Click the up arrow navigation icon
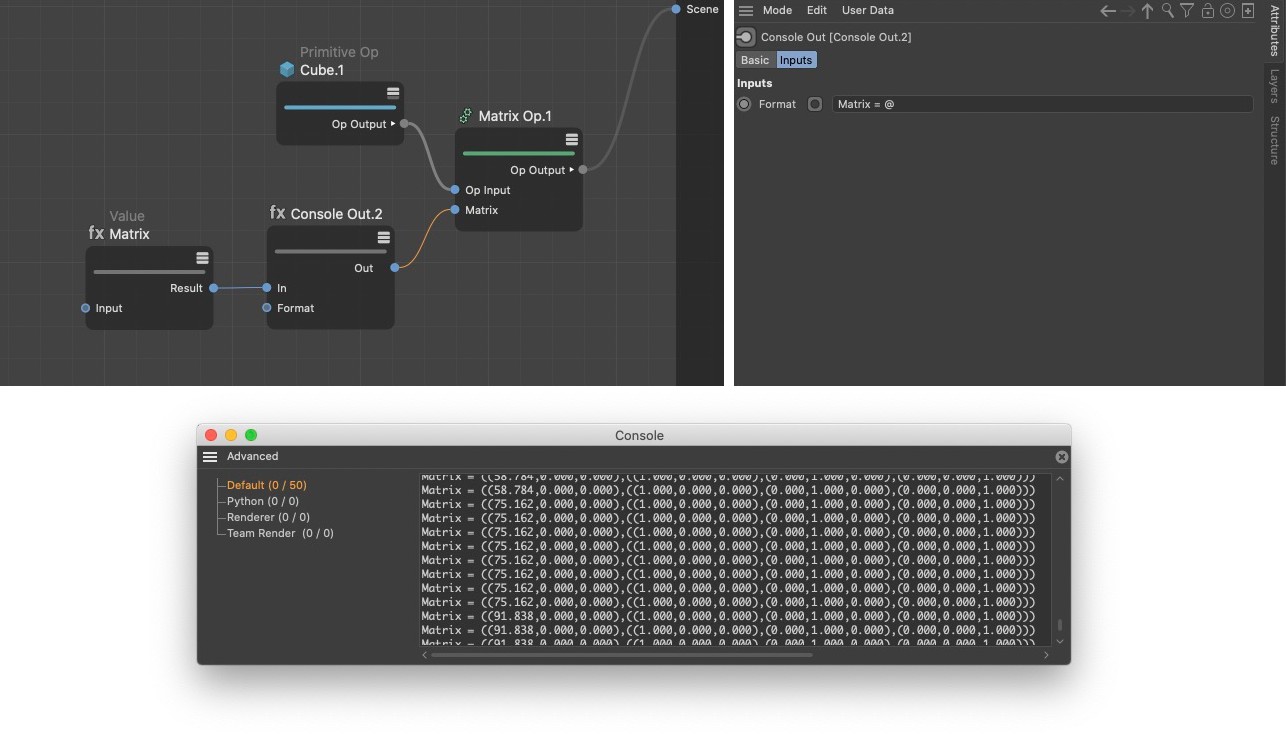Screen dimensions: 1286x739 coord(1147,11)
